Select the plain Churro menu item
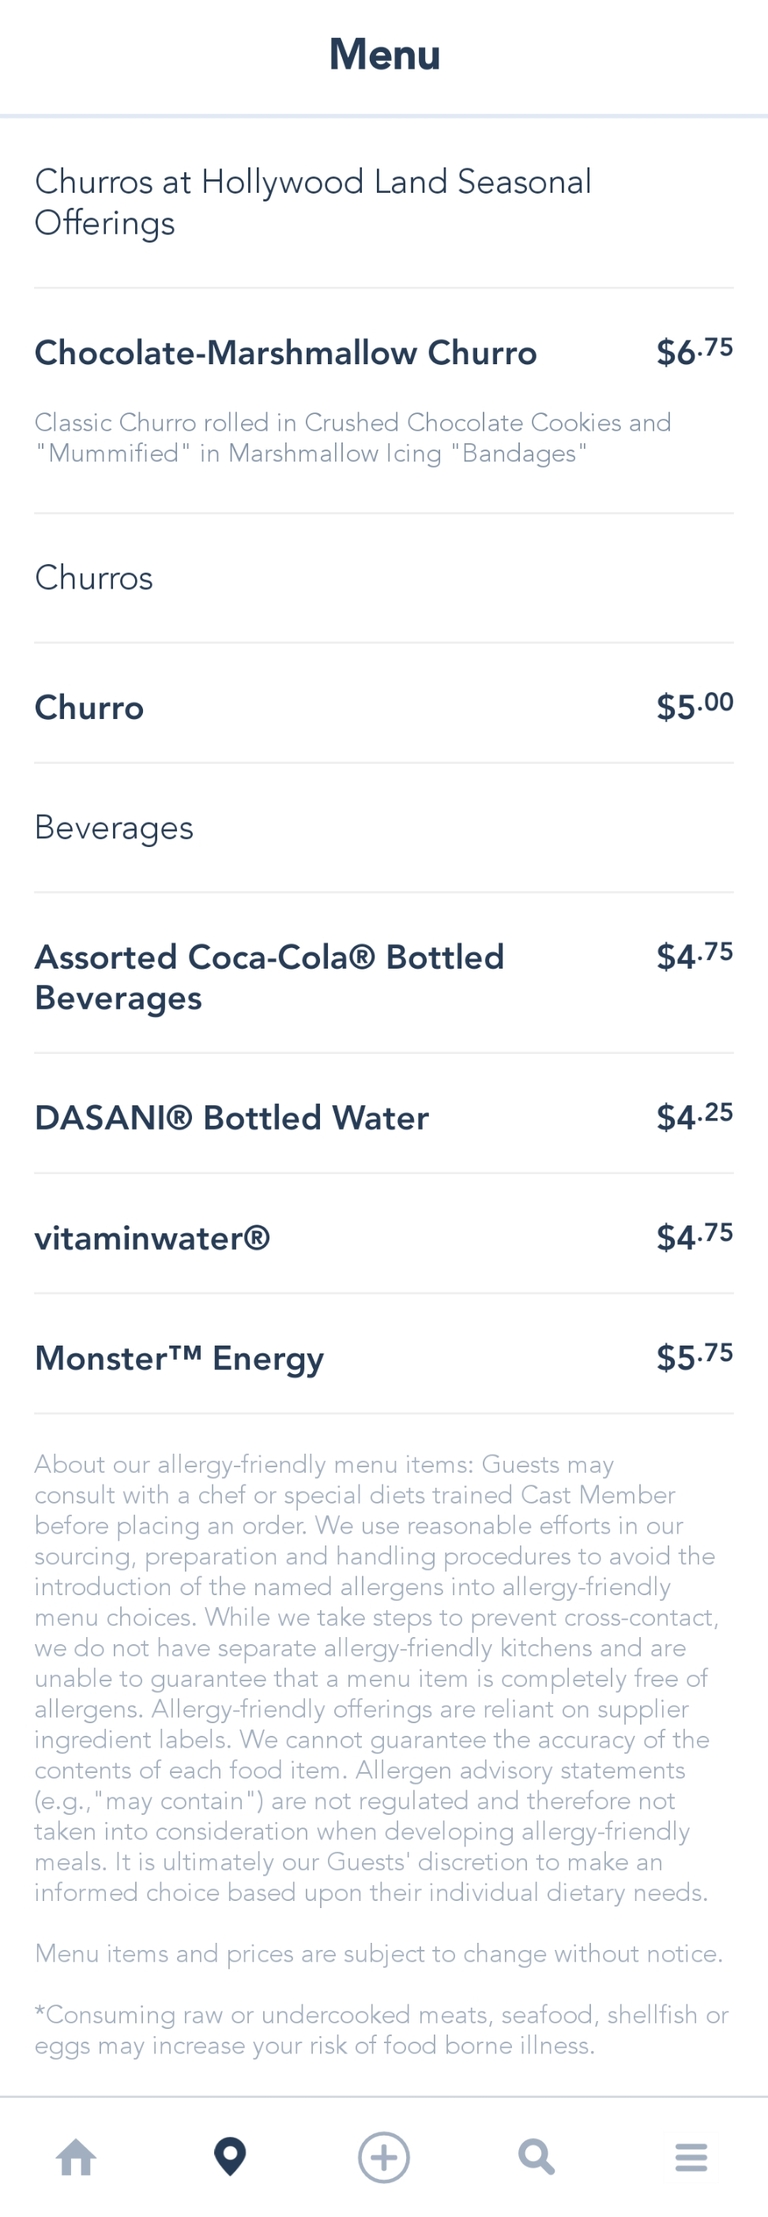 [90, 707]
